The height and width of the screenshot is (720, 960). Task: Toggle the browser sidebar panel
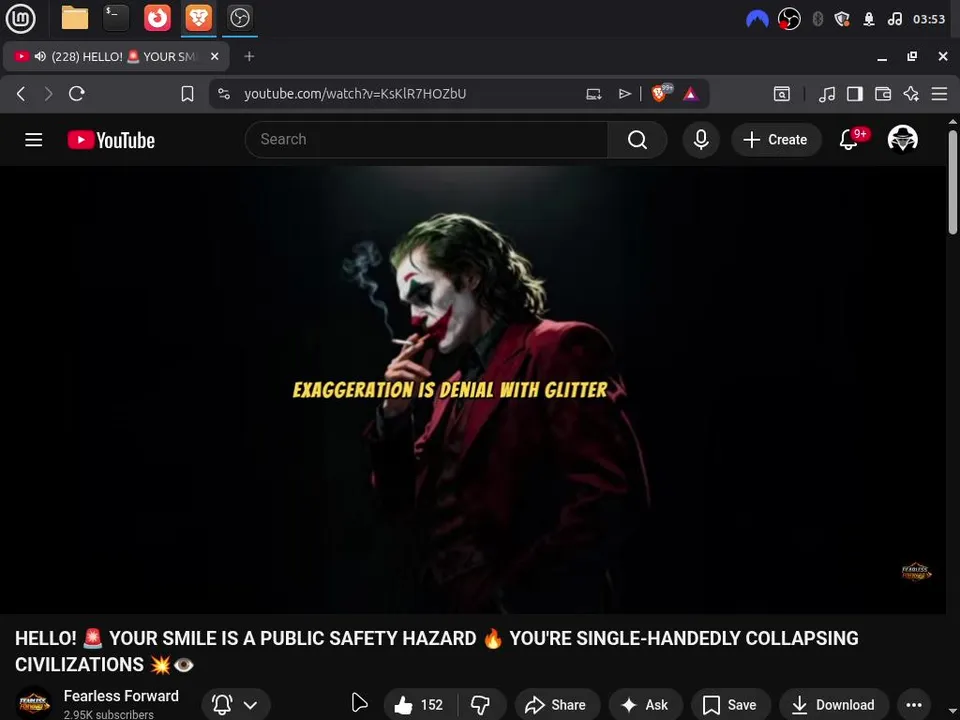[x=855, y=94]
